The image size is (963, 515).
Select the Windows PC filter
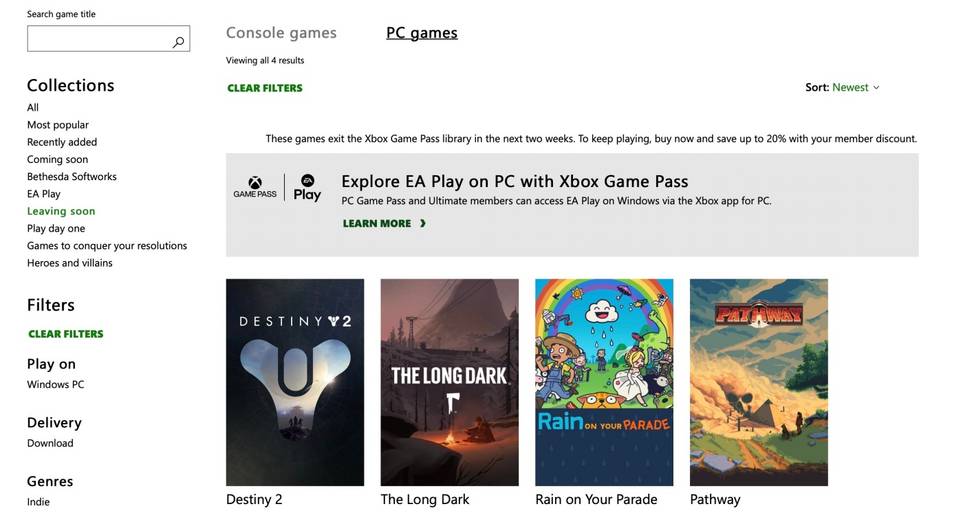(56, 384)
